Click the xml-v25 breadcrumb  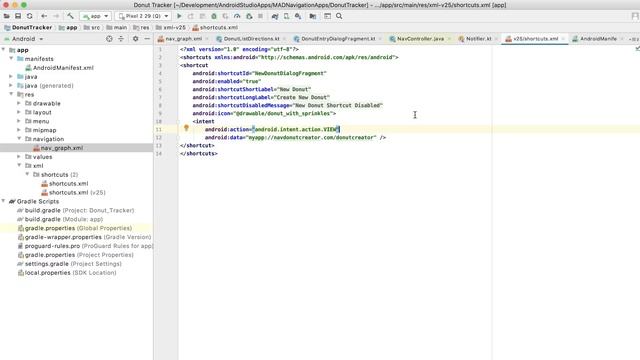click(x=170, y=27)
